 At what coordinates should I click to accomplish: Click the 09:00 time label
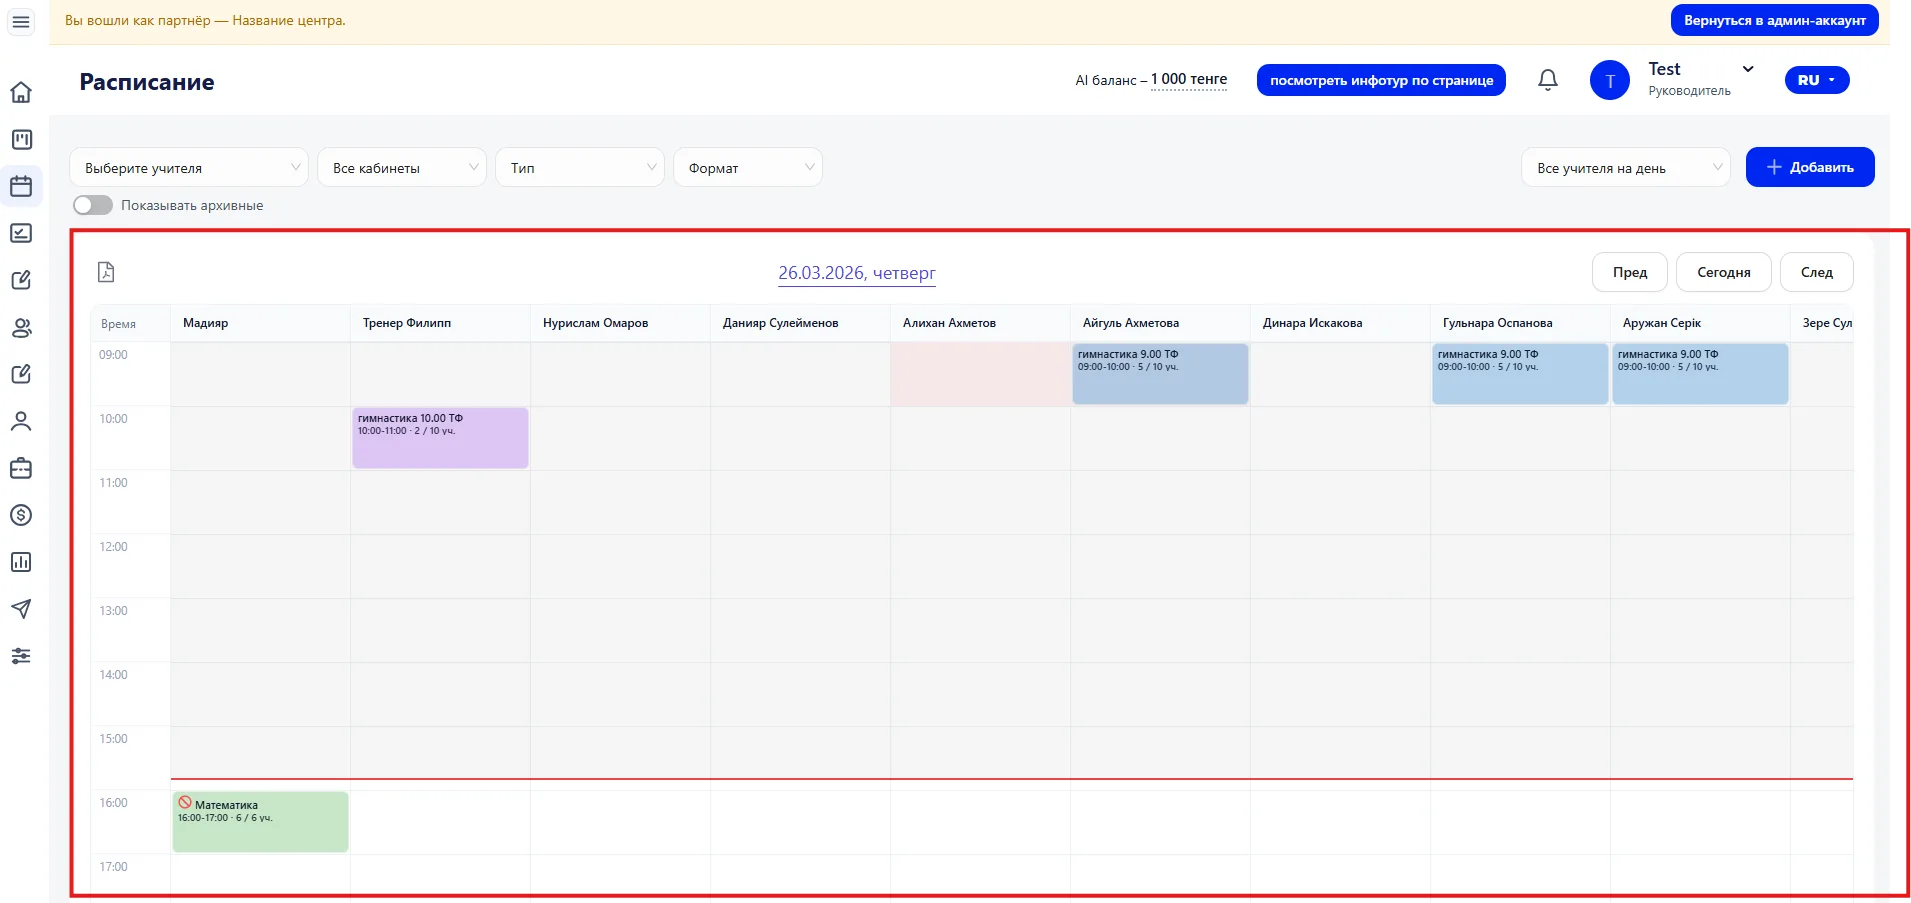[x=113, y=355]
